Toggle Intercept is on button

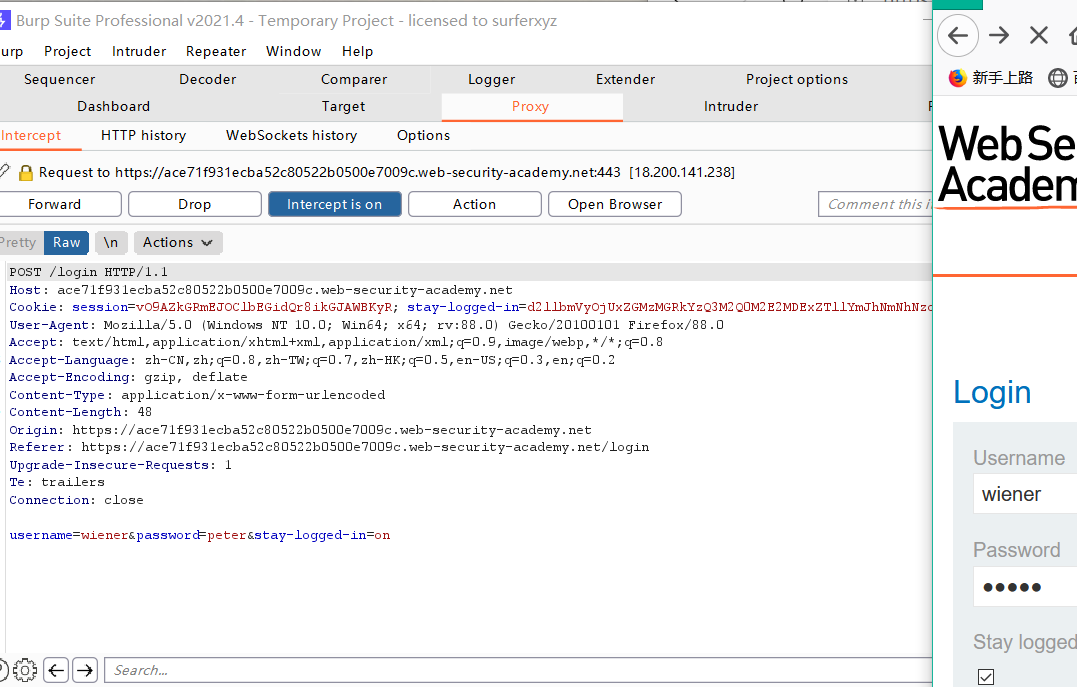(x=335, y=204)
